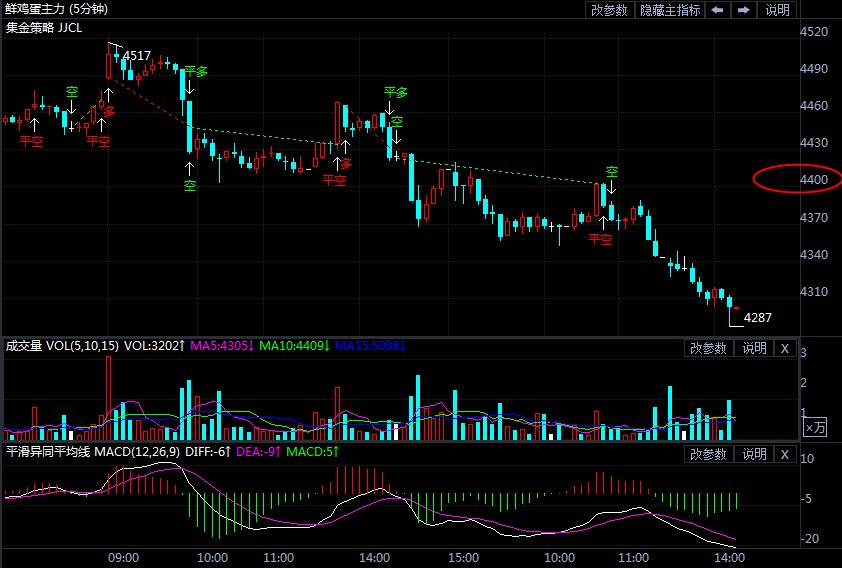Click the left arrow navigation button
Viewport: 842px width, 568px height.
point(718,10)
